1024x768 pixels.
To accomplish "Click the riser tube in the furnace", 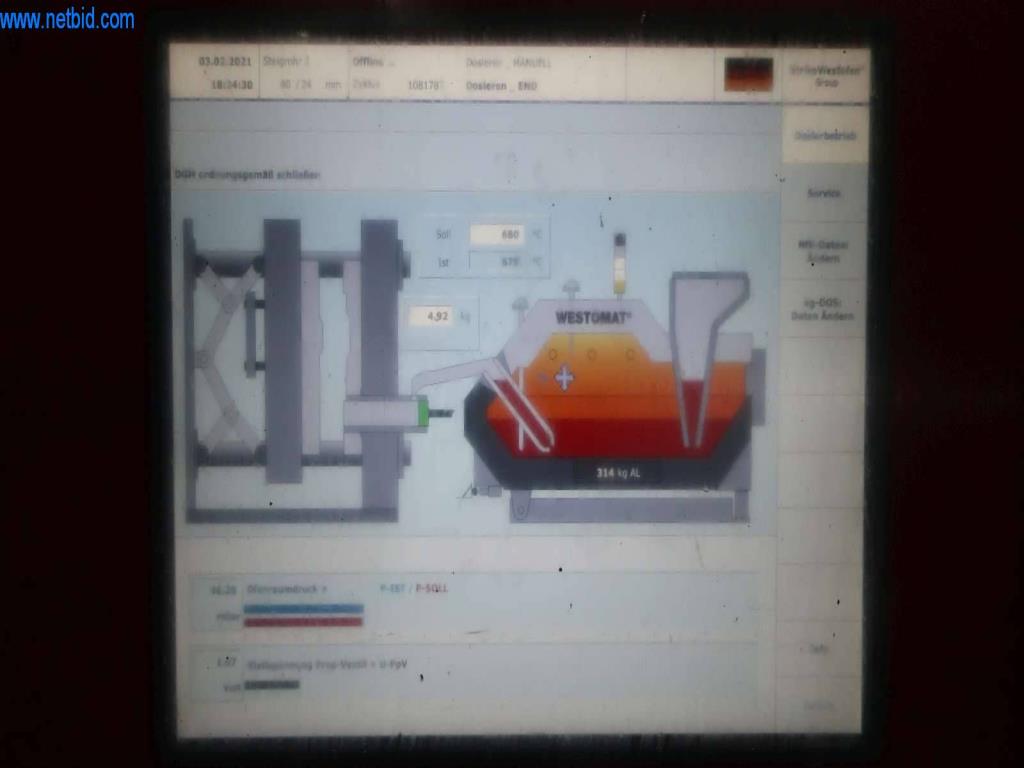I will click(x=522, y=412).
